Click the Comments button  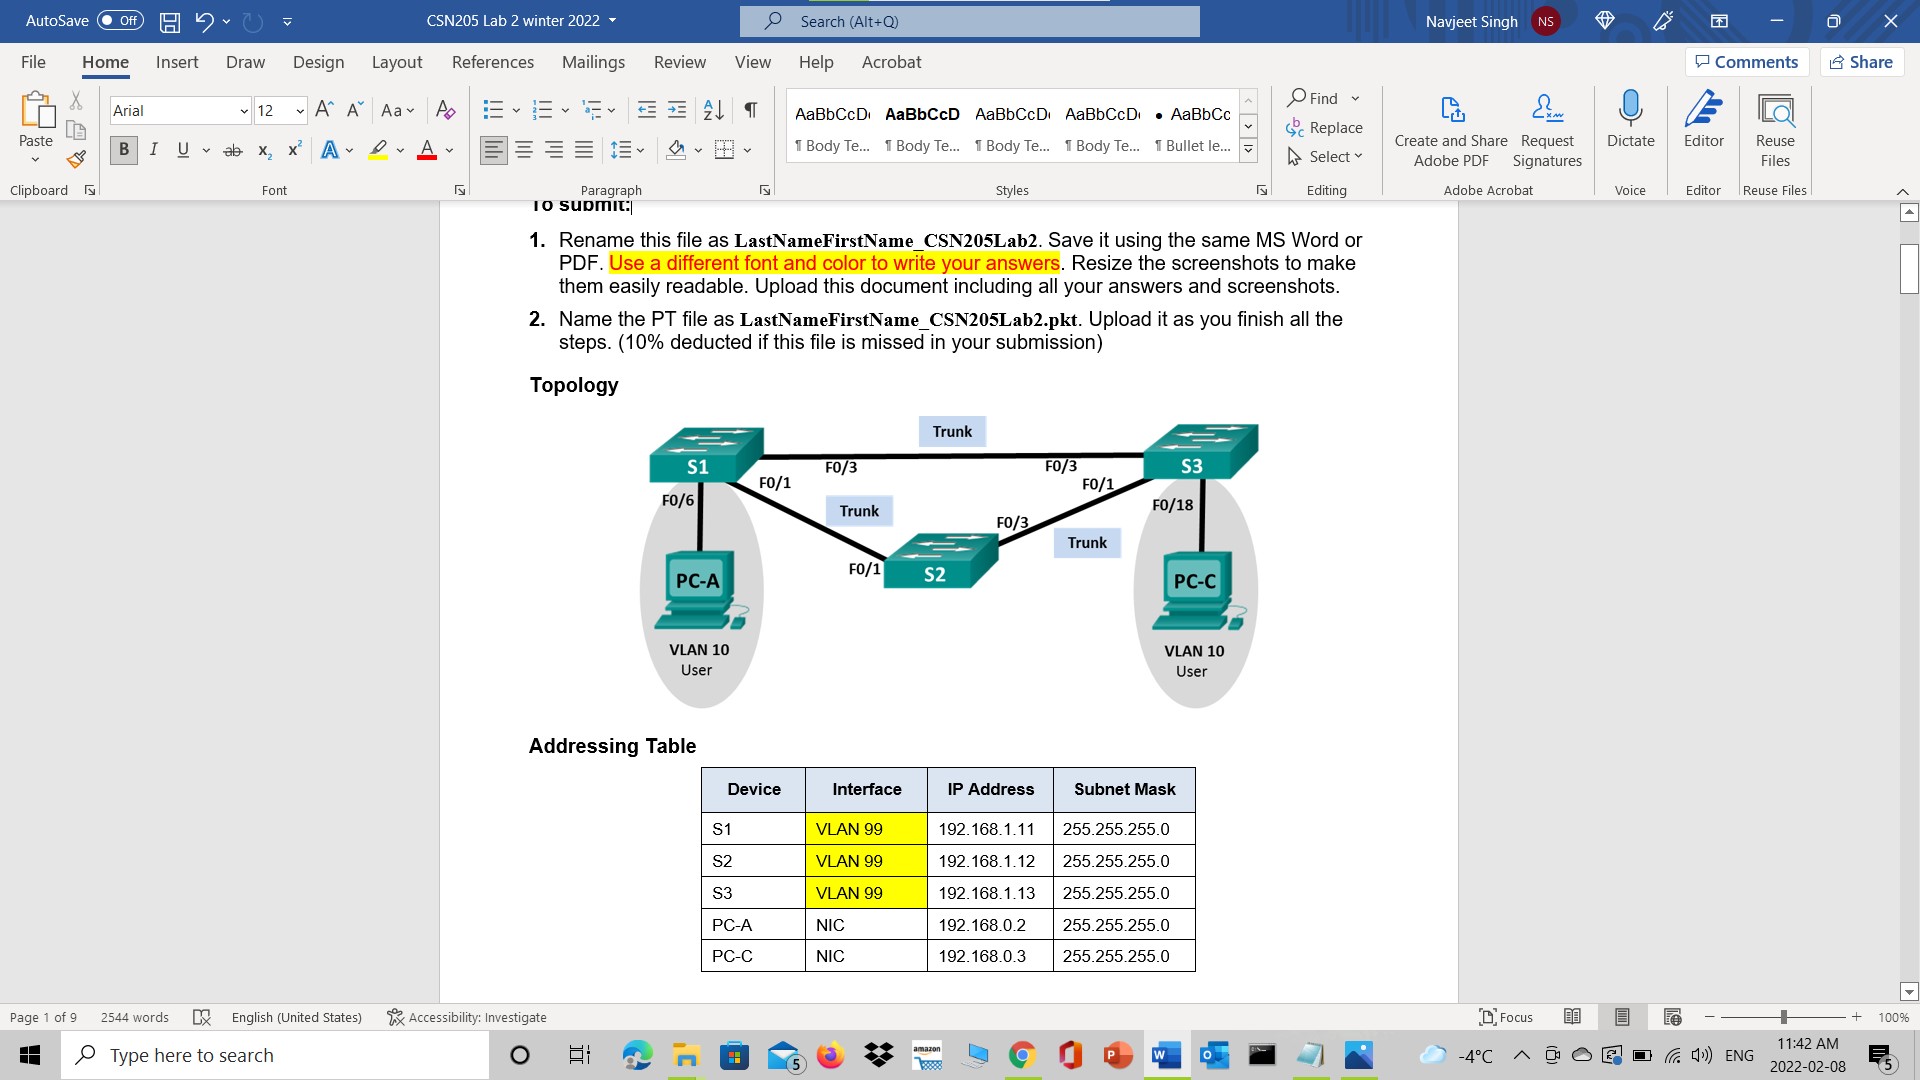[1746, 61]
